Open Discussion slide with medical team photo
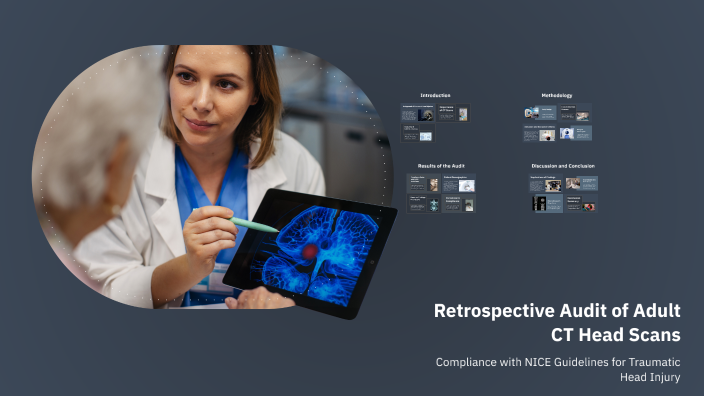Viewport: 704px width, 396px height. pos(546,183)
